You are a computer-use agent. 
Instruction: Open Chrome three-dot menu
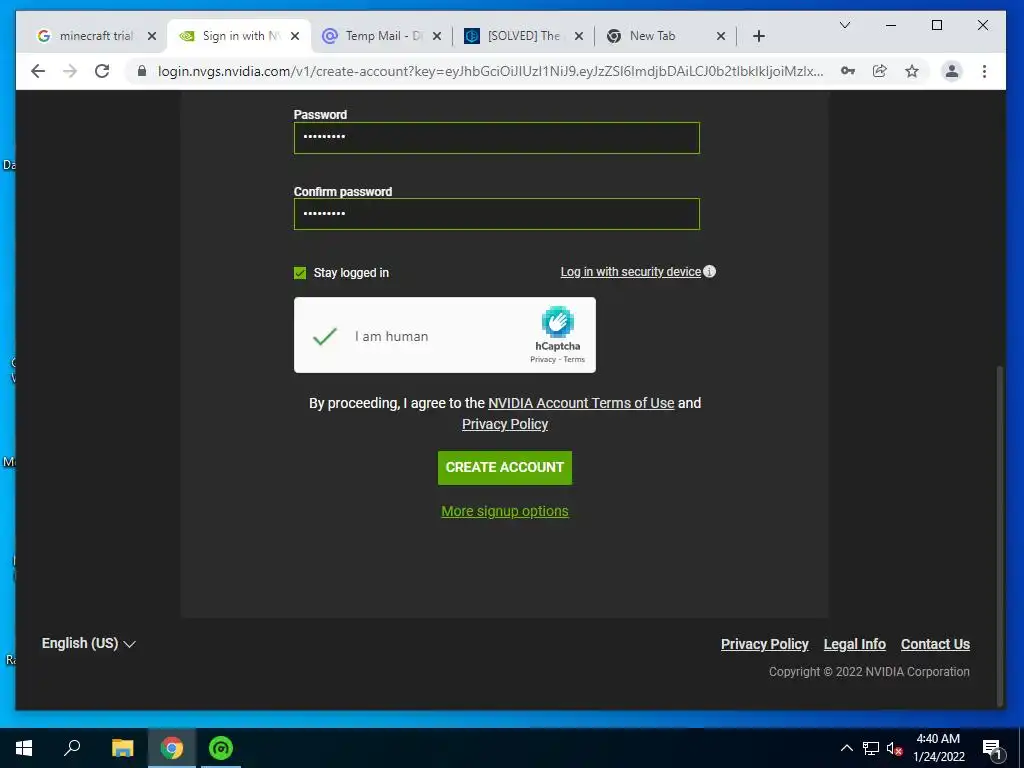point(984,71)
